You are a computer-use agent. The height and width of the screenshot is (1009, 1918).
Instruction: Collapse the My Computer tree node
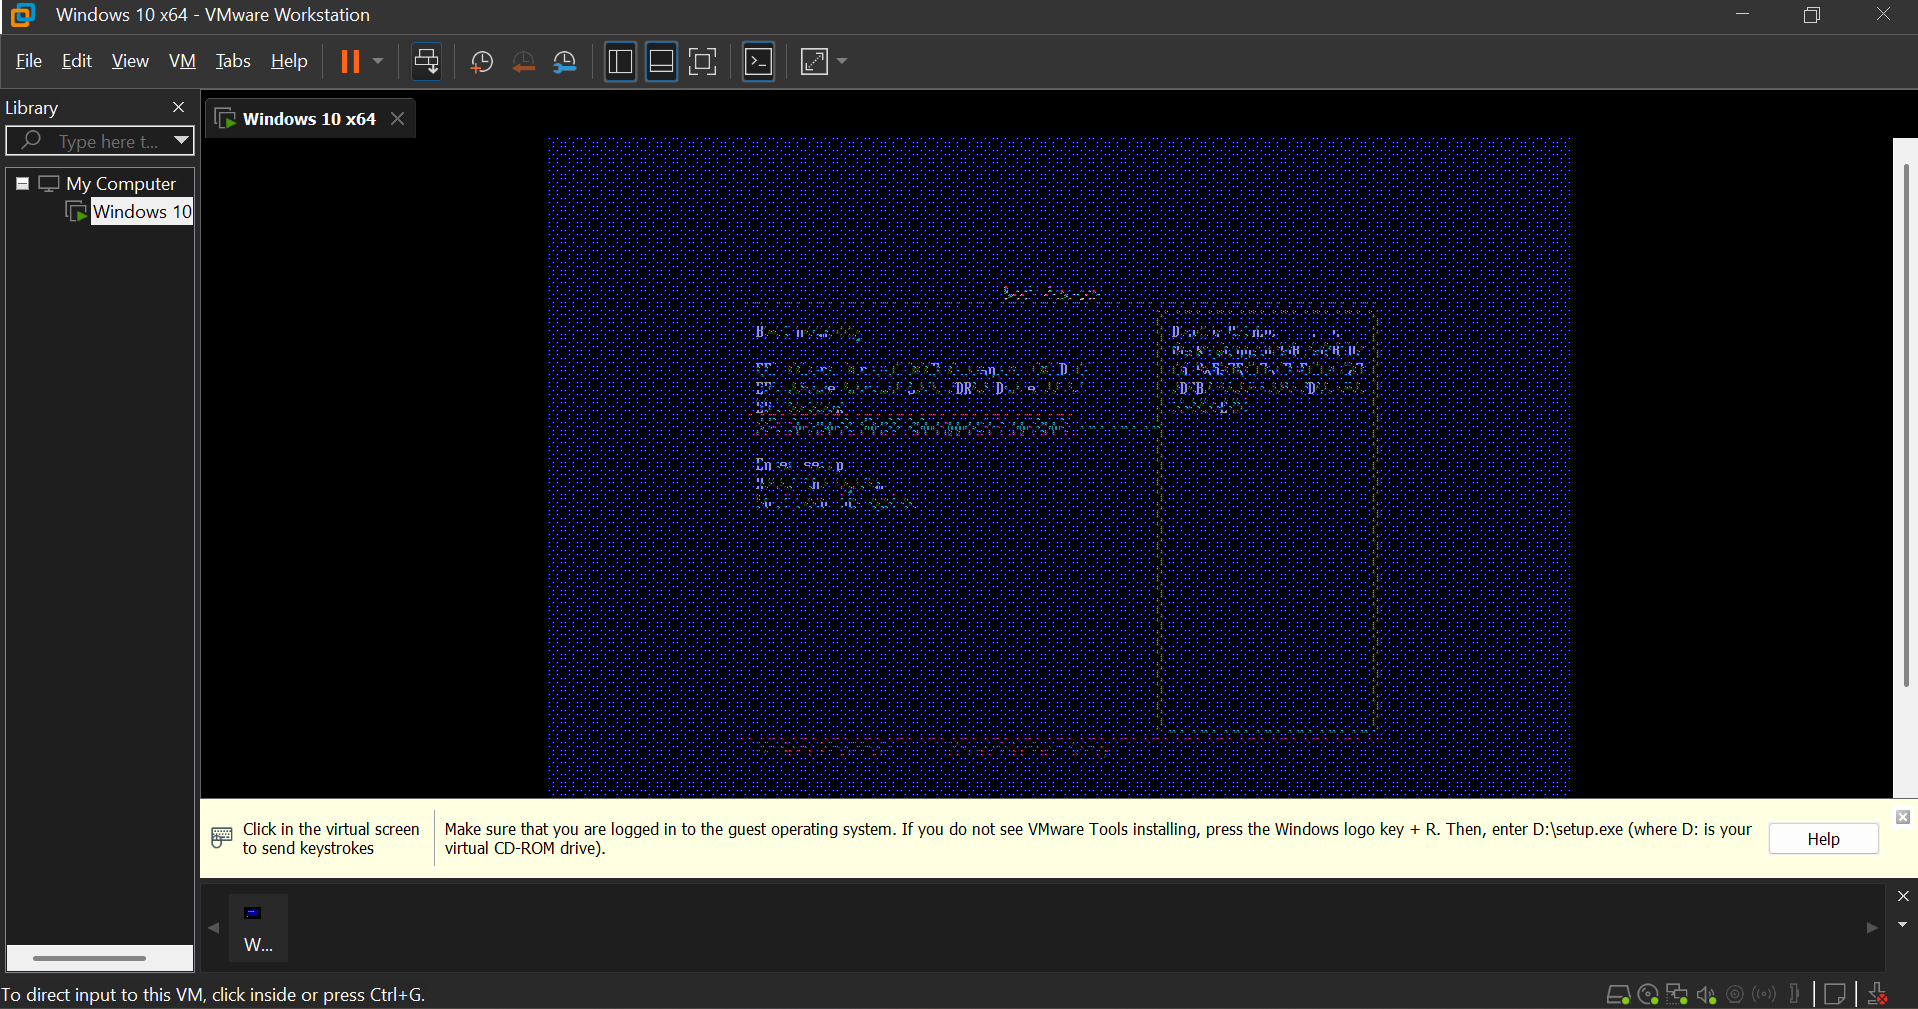pos(22,184)
